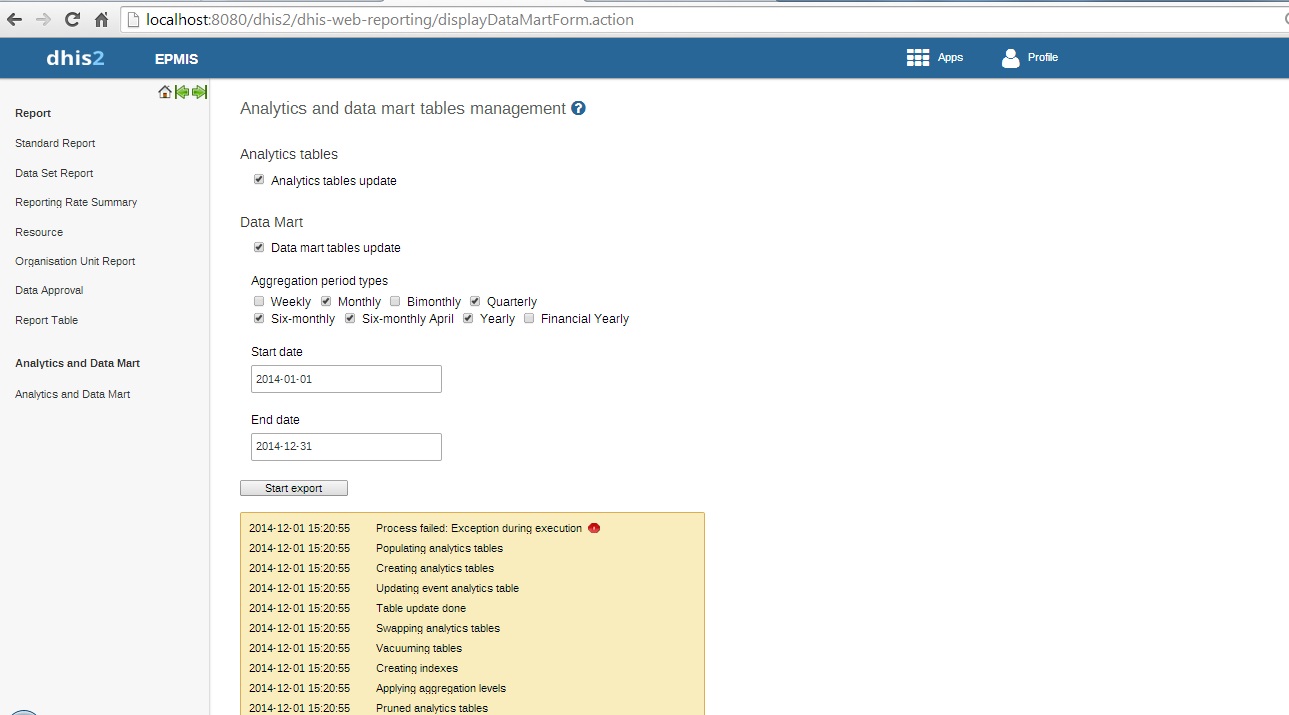Open Data Set Report in sidebar
This screenshot has width=1289, height=715.
pyautogui.click(x=54, y=173)
